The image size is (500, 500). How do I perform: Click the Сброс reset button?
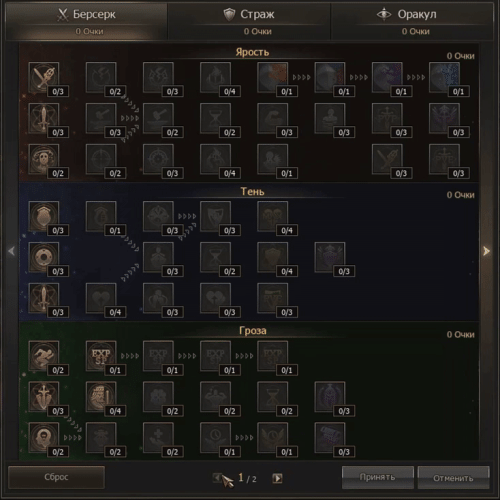[x=56, y=477]
